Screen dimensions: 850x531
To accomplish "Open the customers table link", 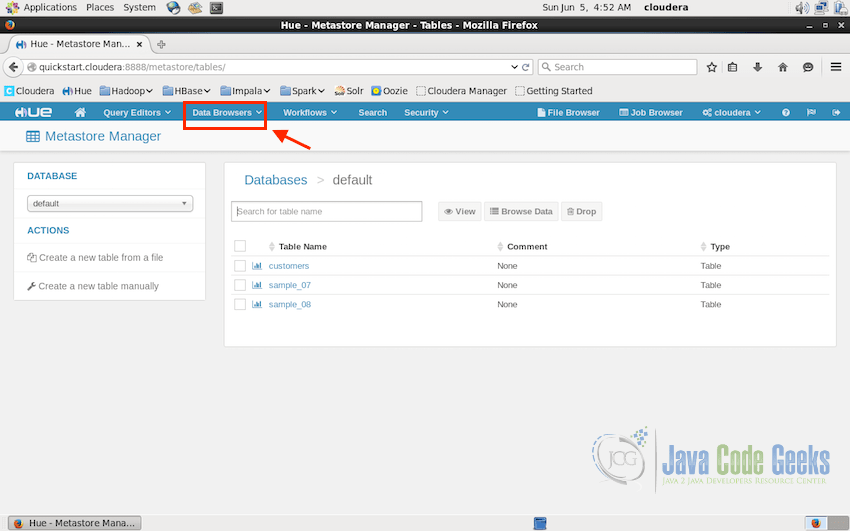I will 289,266.
